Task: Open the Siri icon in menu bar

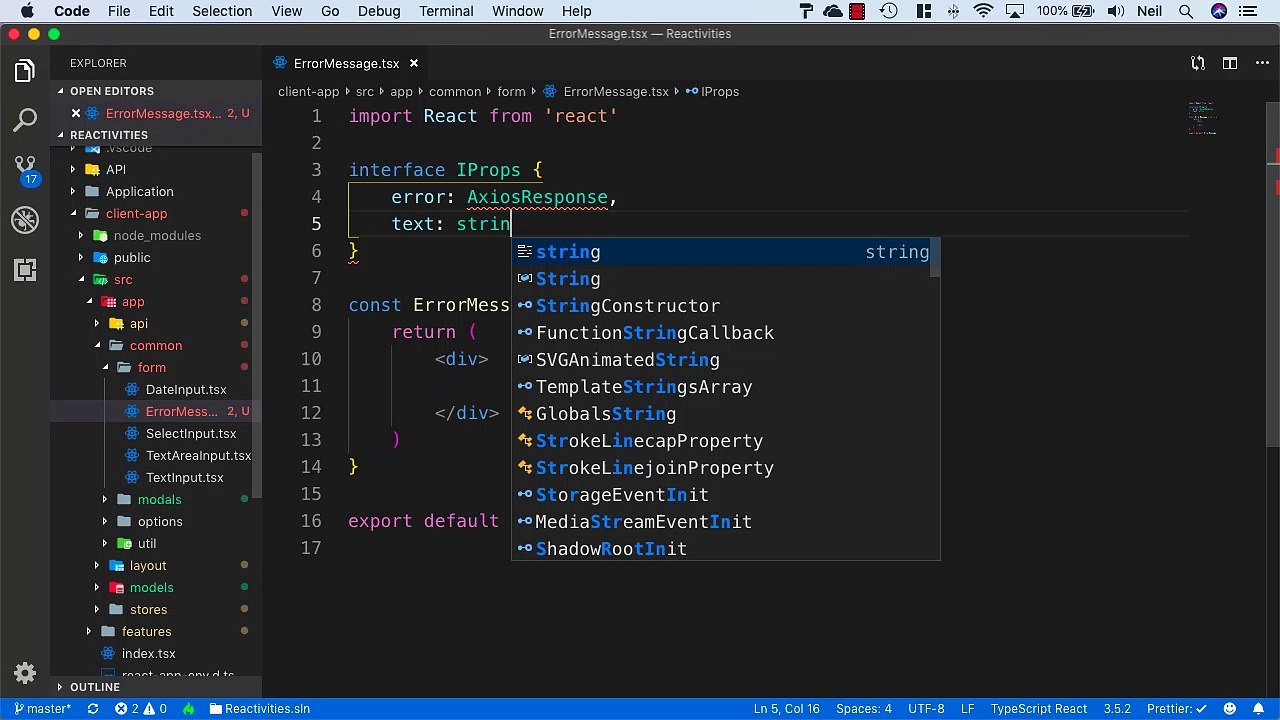Action: pos(1218,11)
